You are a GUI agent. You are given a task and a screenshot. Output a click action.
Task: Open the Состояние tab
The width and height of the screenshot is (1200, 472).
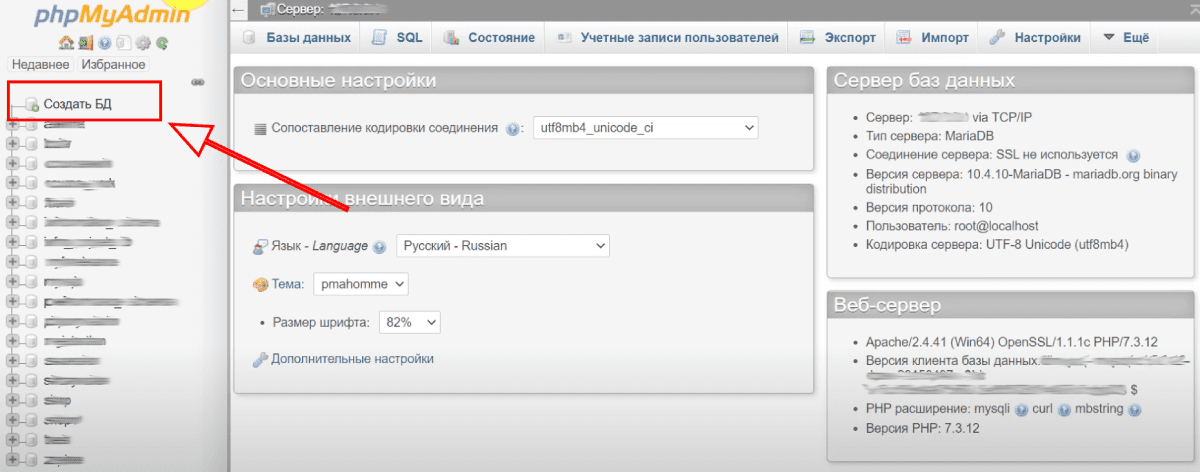point(489,37)
